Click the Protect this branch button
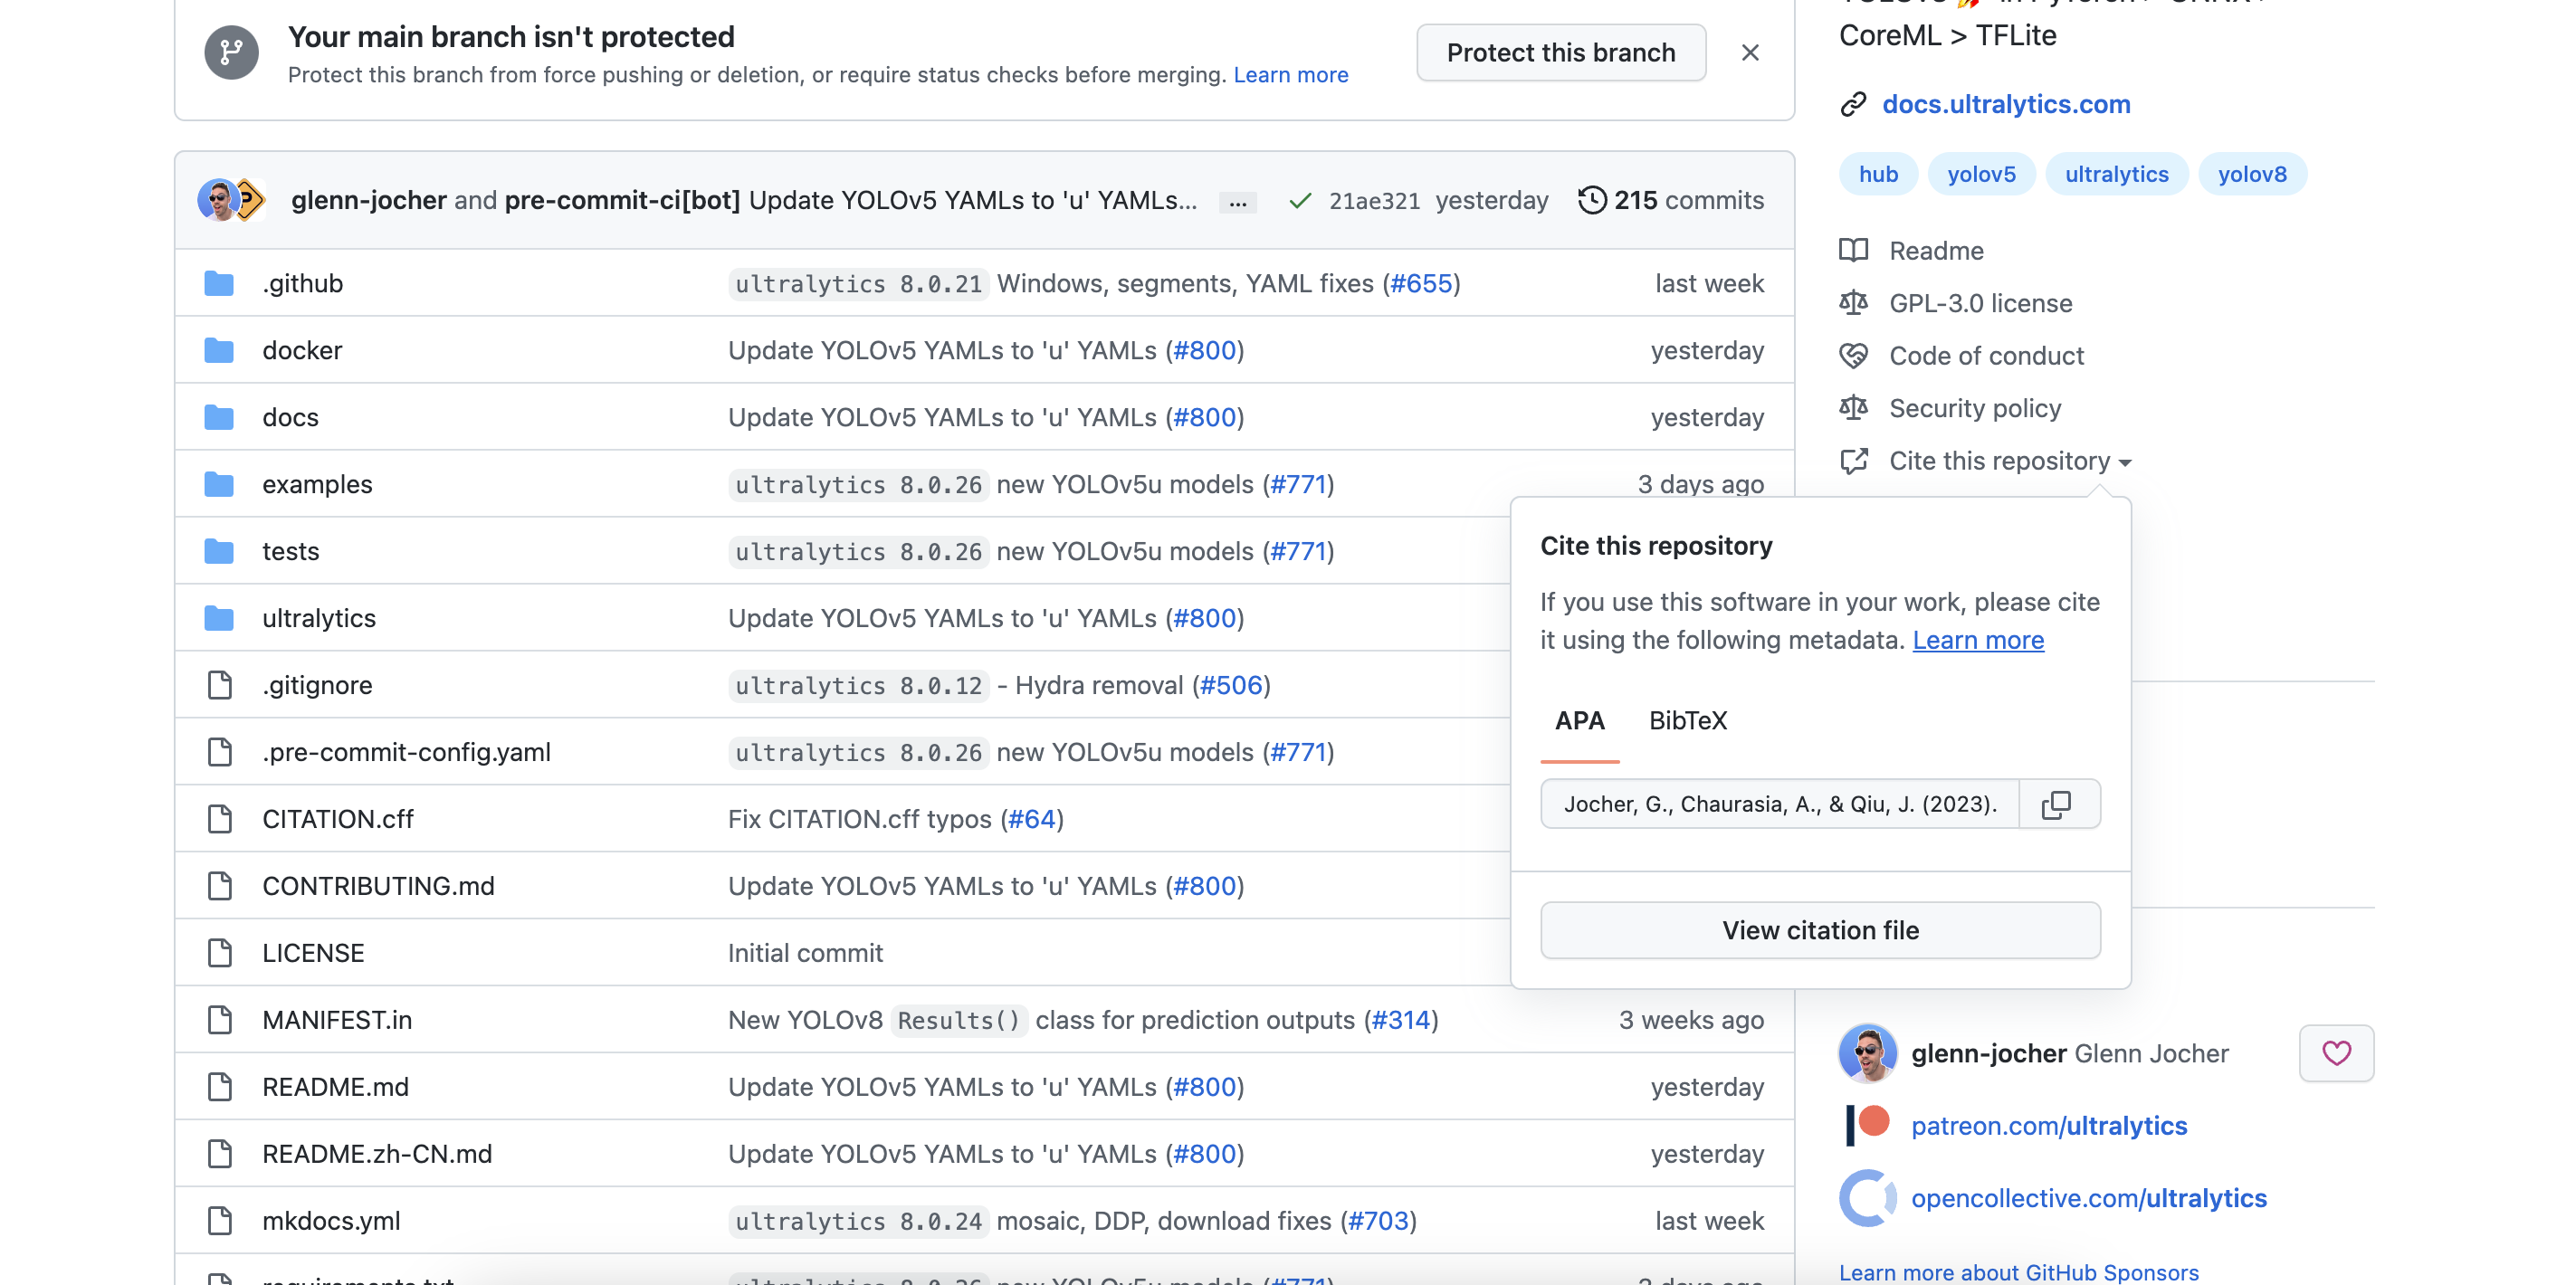 [x=1560, y=53]
